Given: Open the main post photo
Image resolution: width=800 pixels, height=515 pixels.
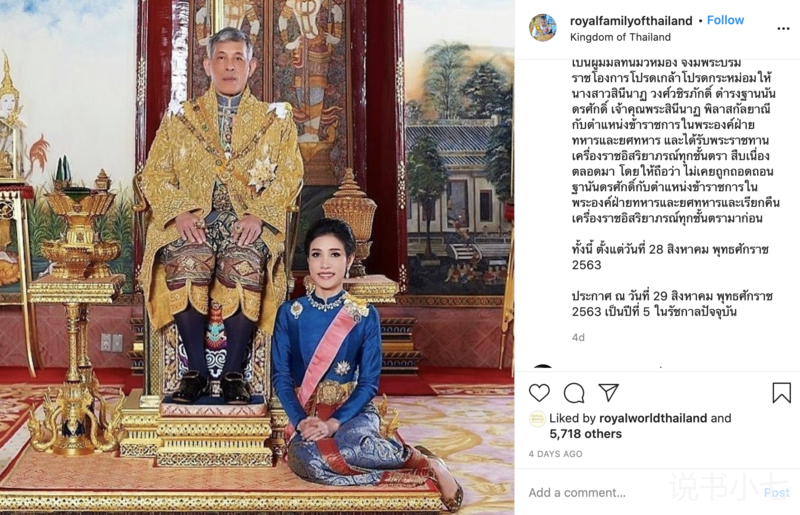Looking at the screenshot, I should pos(257,257).
